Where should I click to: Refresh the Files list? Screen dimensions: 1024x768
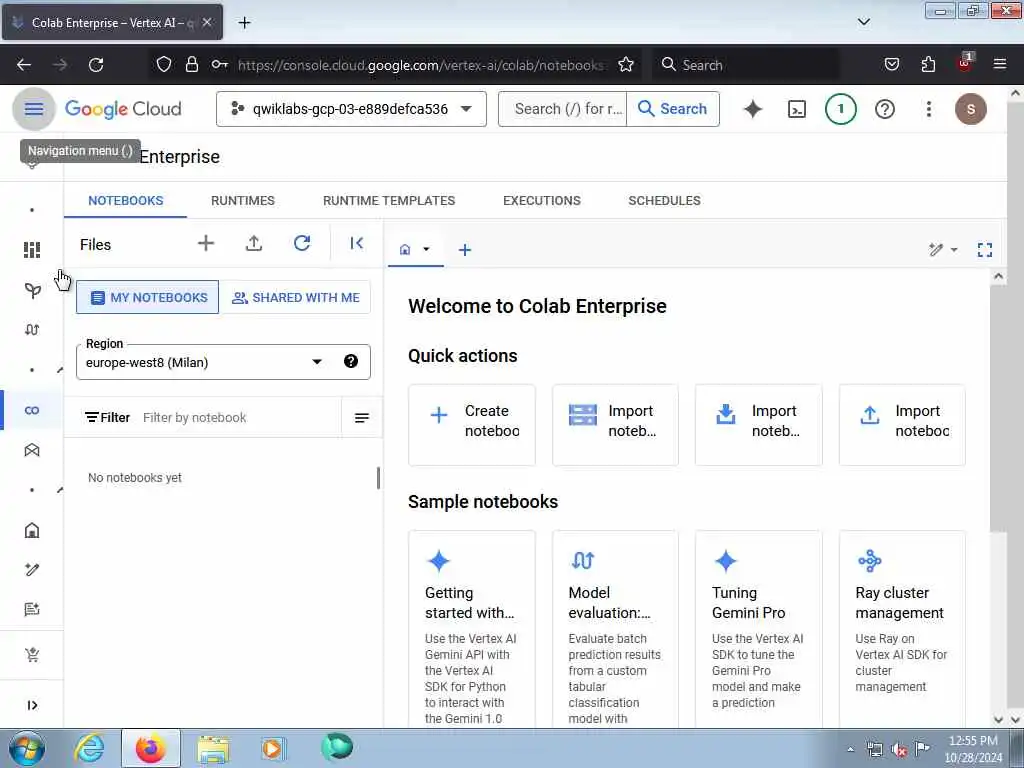[302, 244]
